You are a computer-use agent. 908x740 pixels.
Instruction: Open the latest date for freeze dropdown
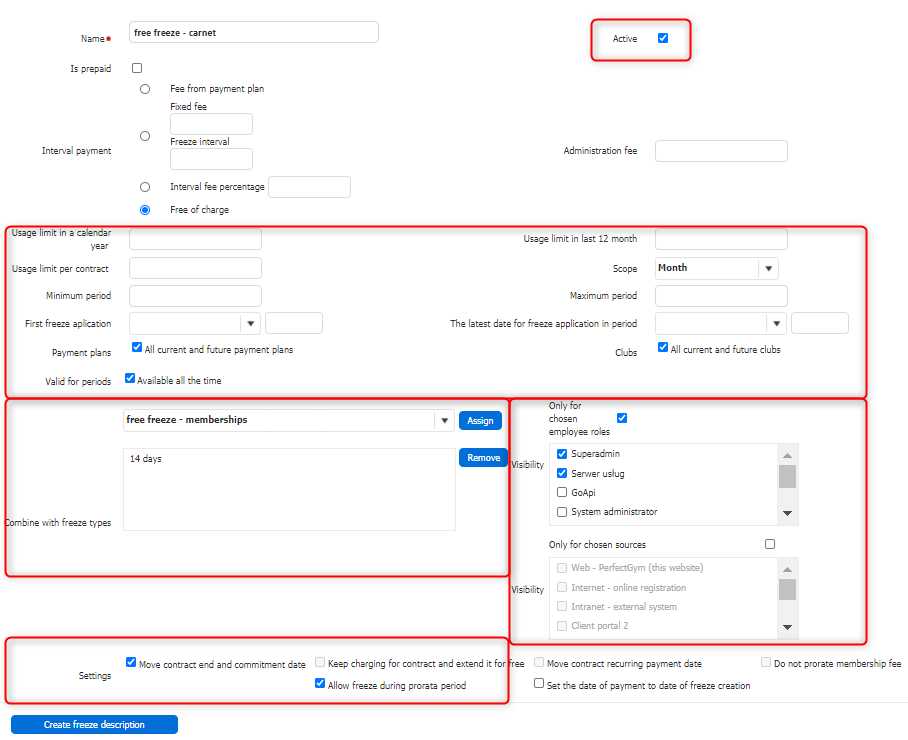click(x=776, y=323)
